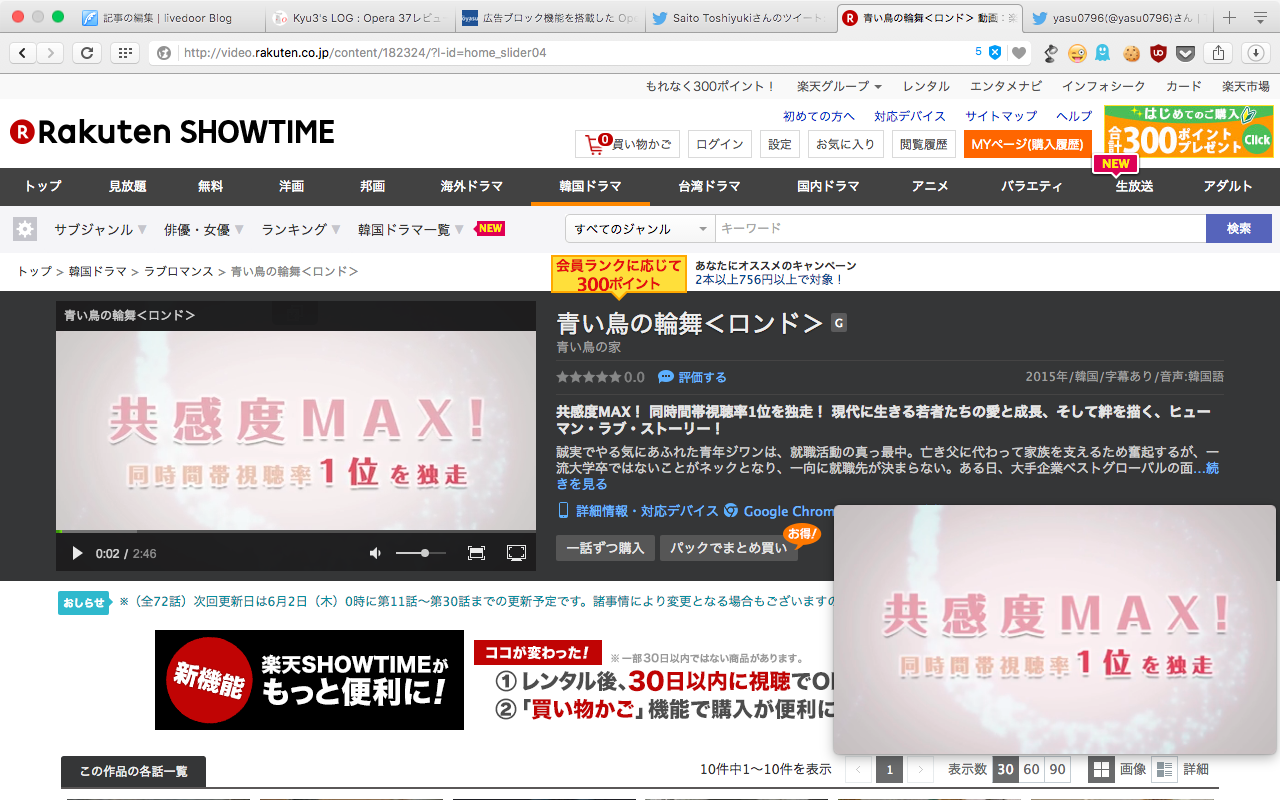This screenshot has width=1280, height=800.
Task: Open the Rakuten SHOWTIME logo home
Action: click(172, 131)
